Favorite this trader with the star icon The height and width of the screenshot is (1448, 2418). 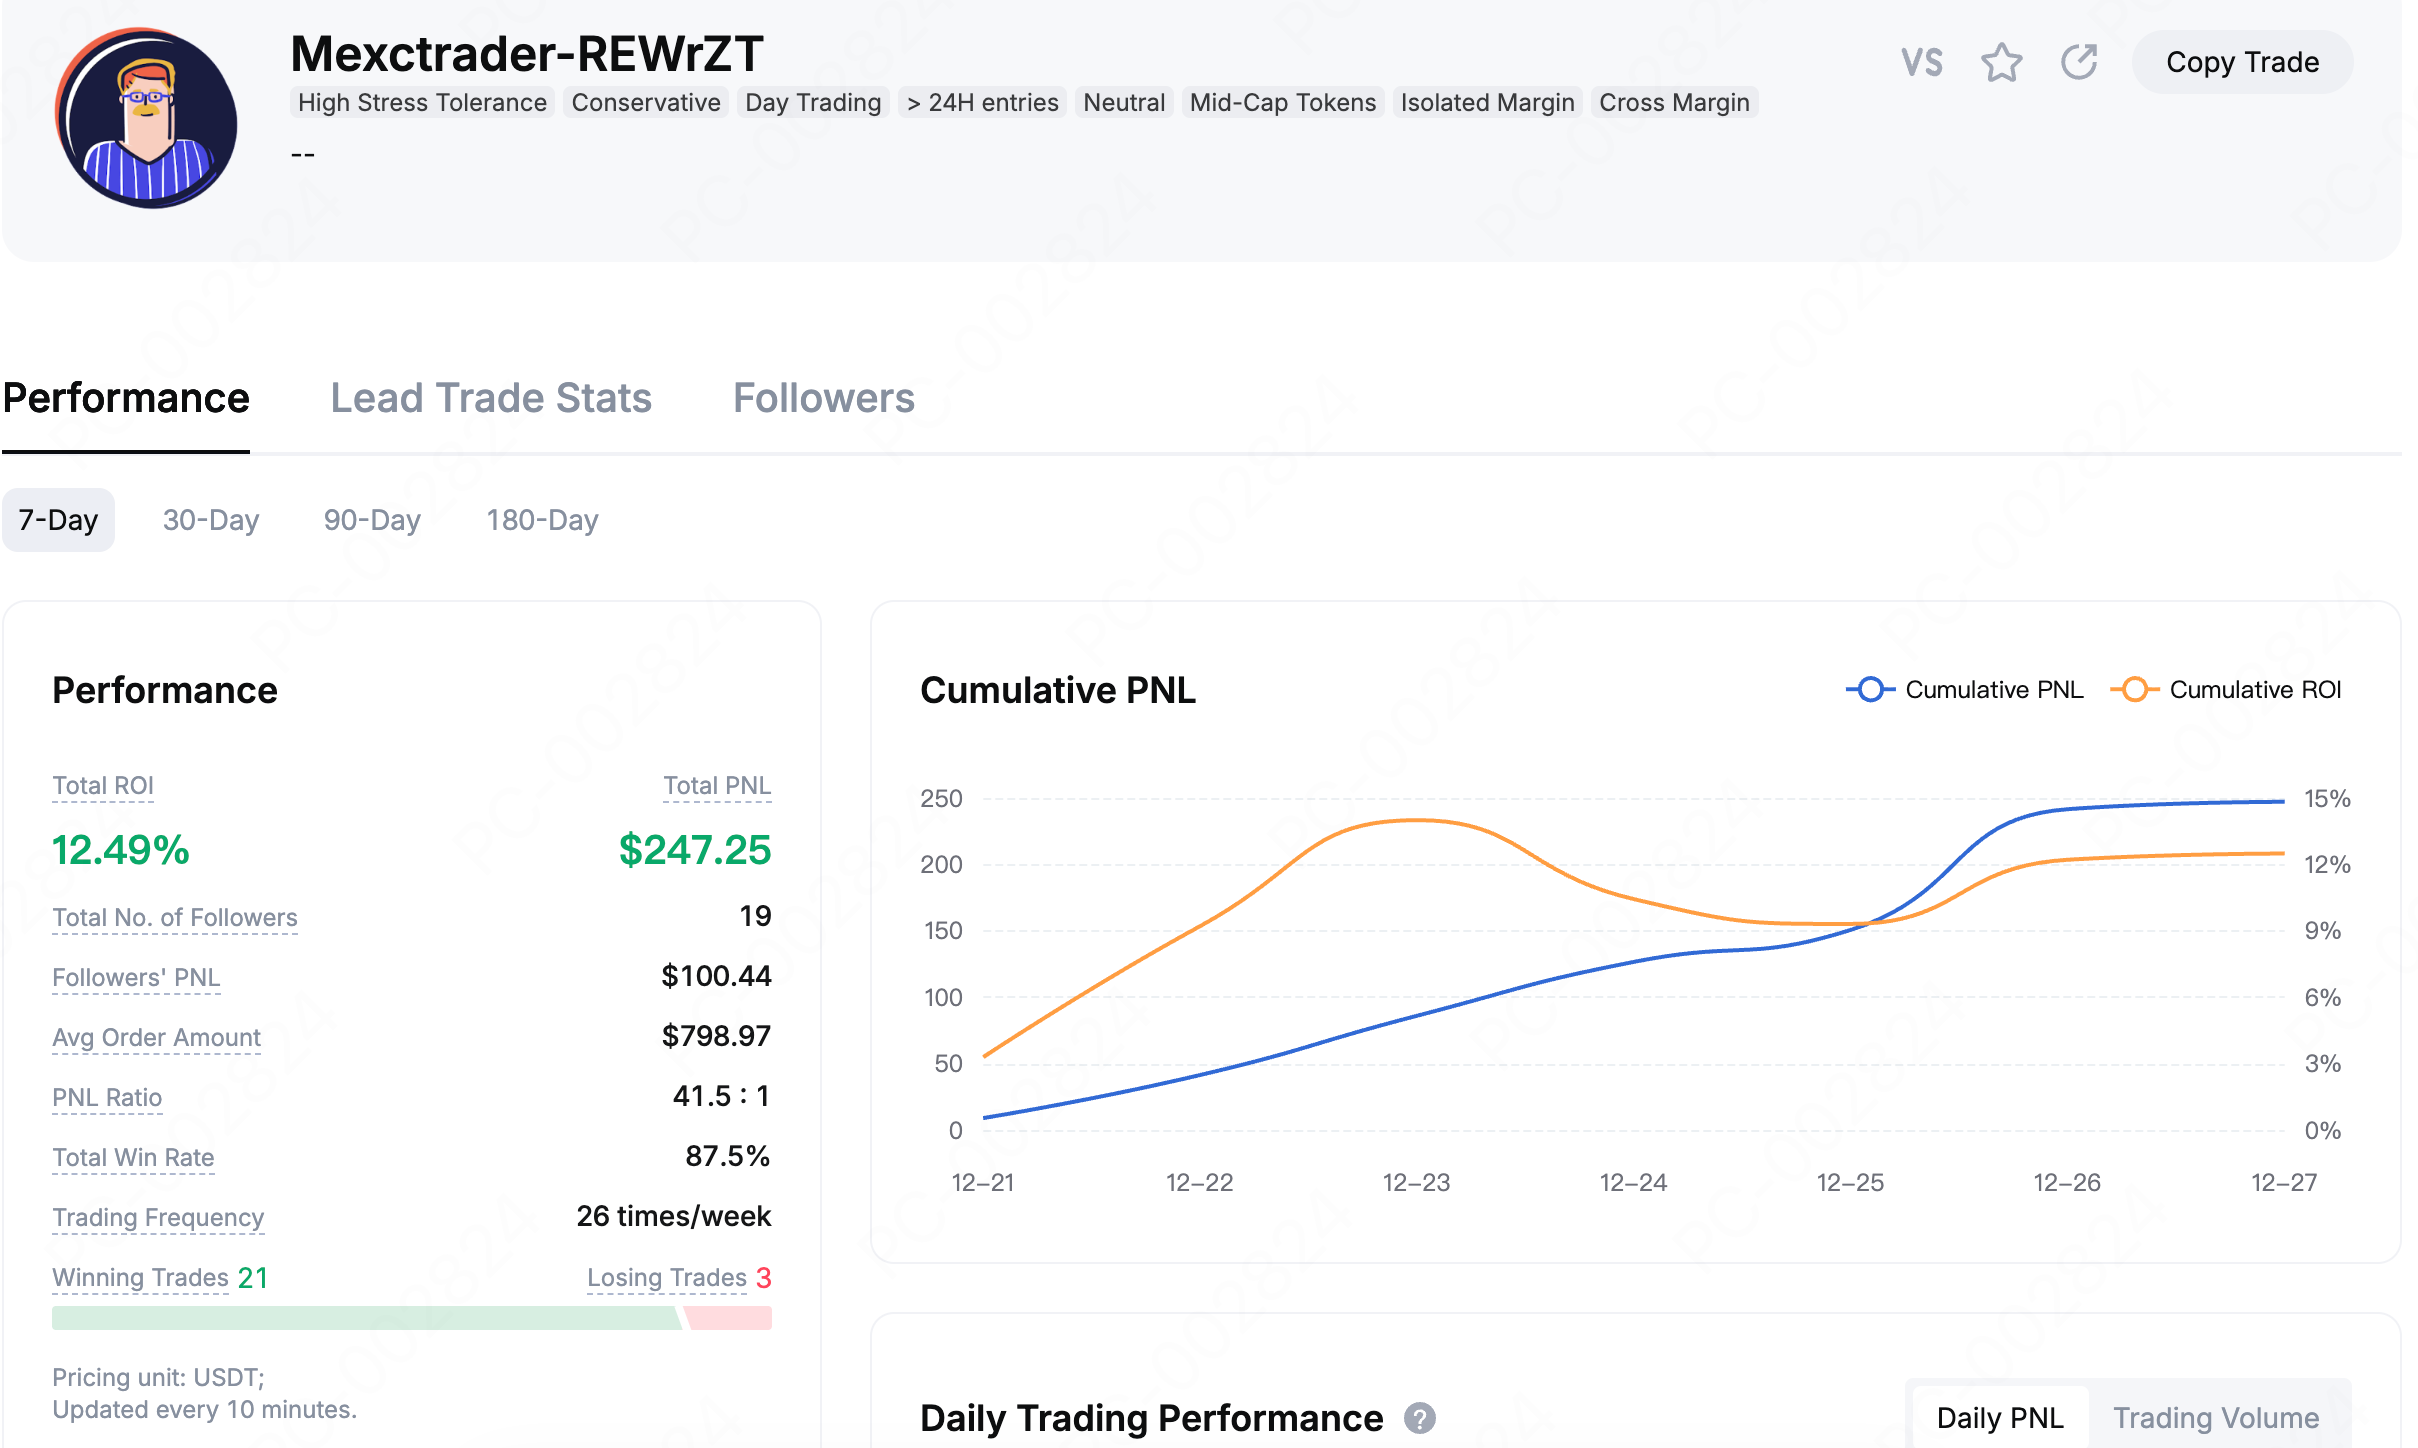coord(2001,63)
